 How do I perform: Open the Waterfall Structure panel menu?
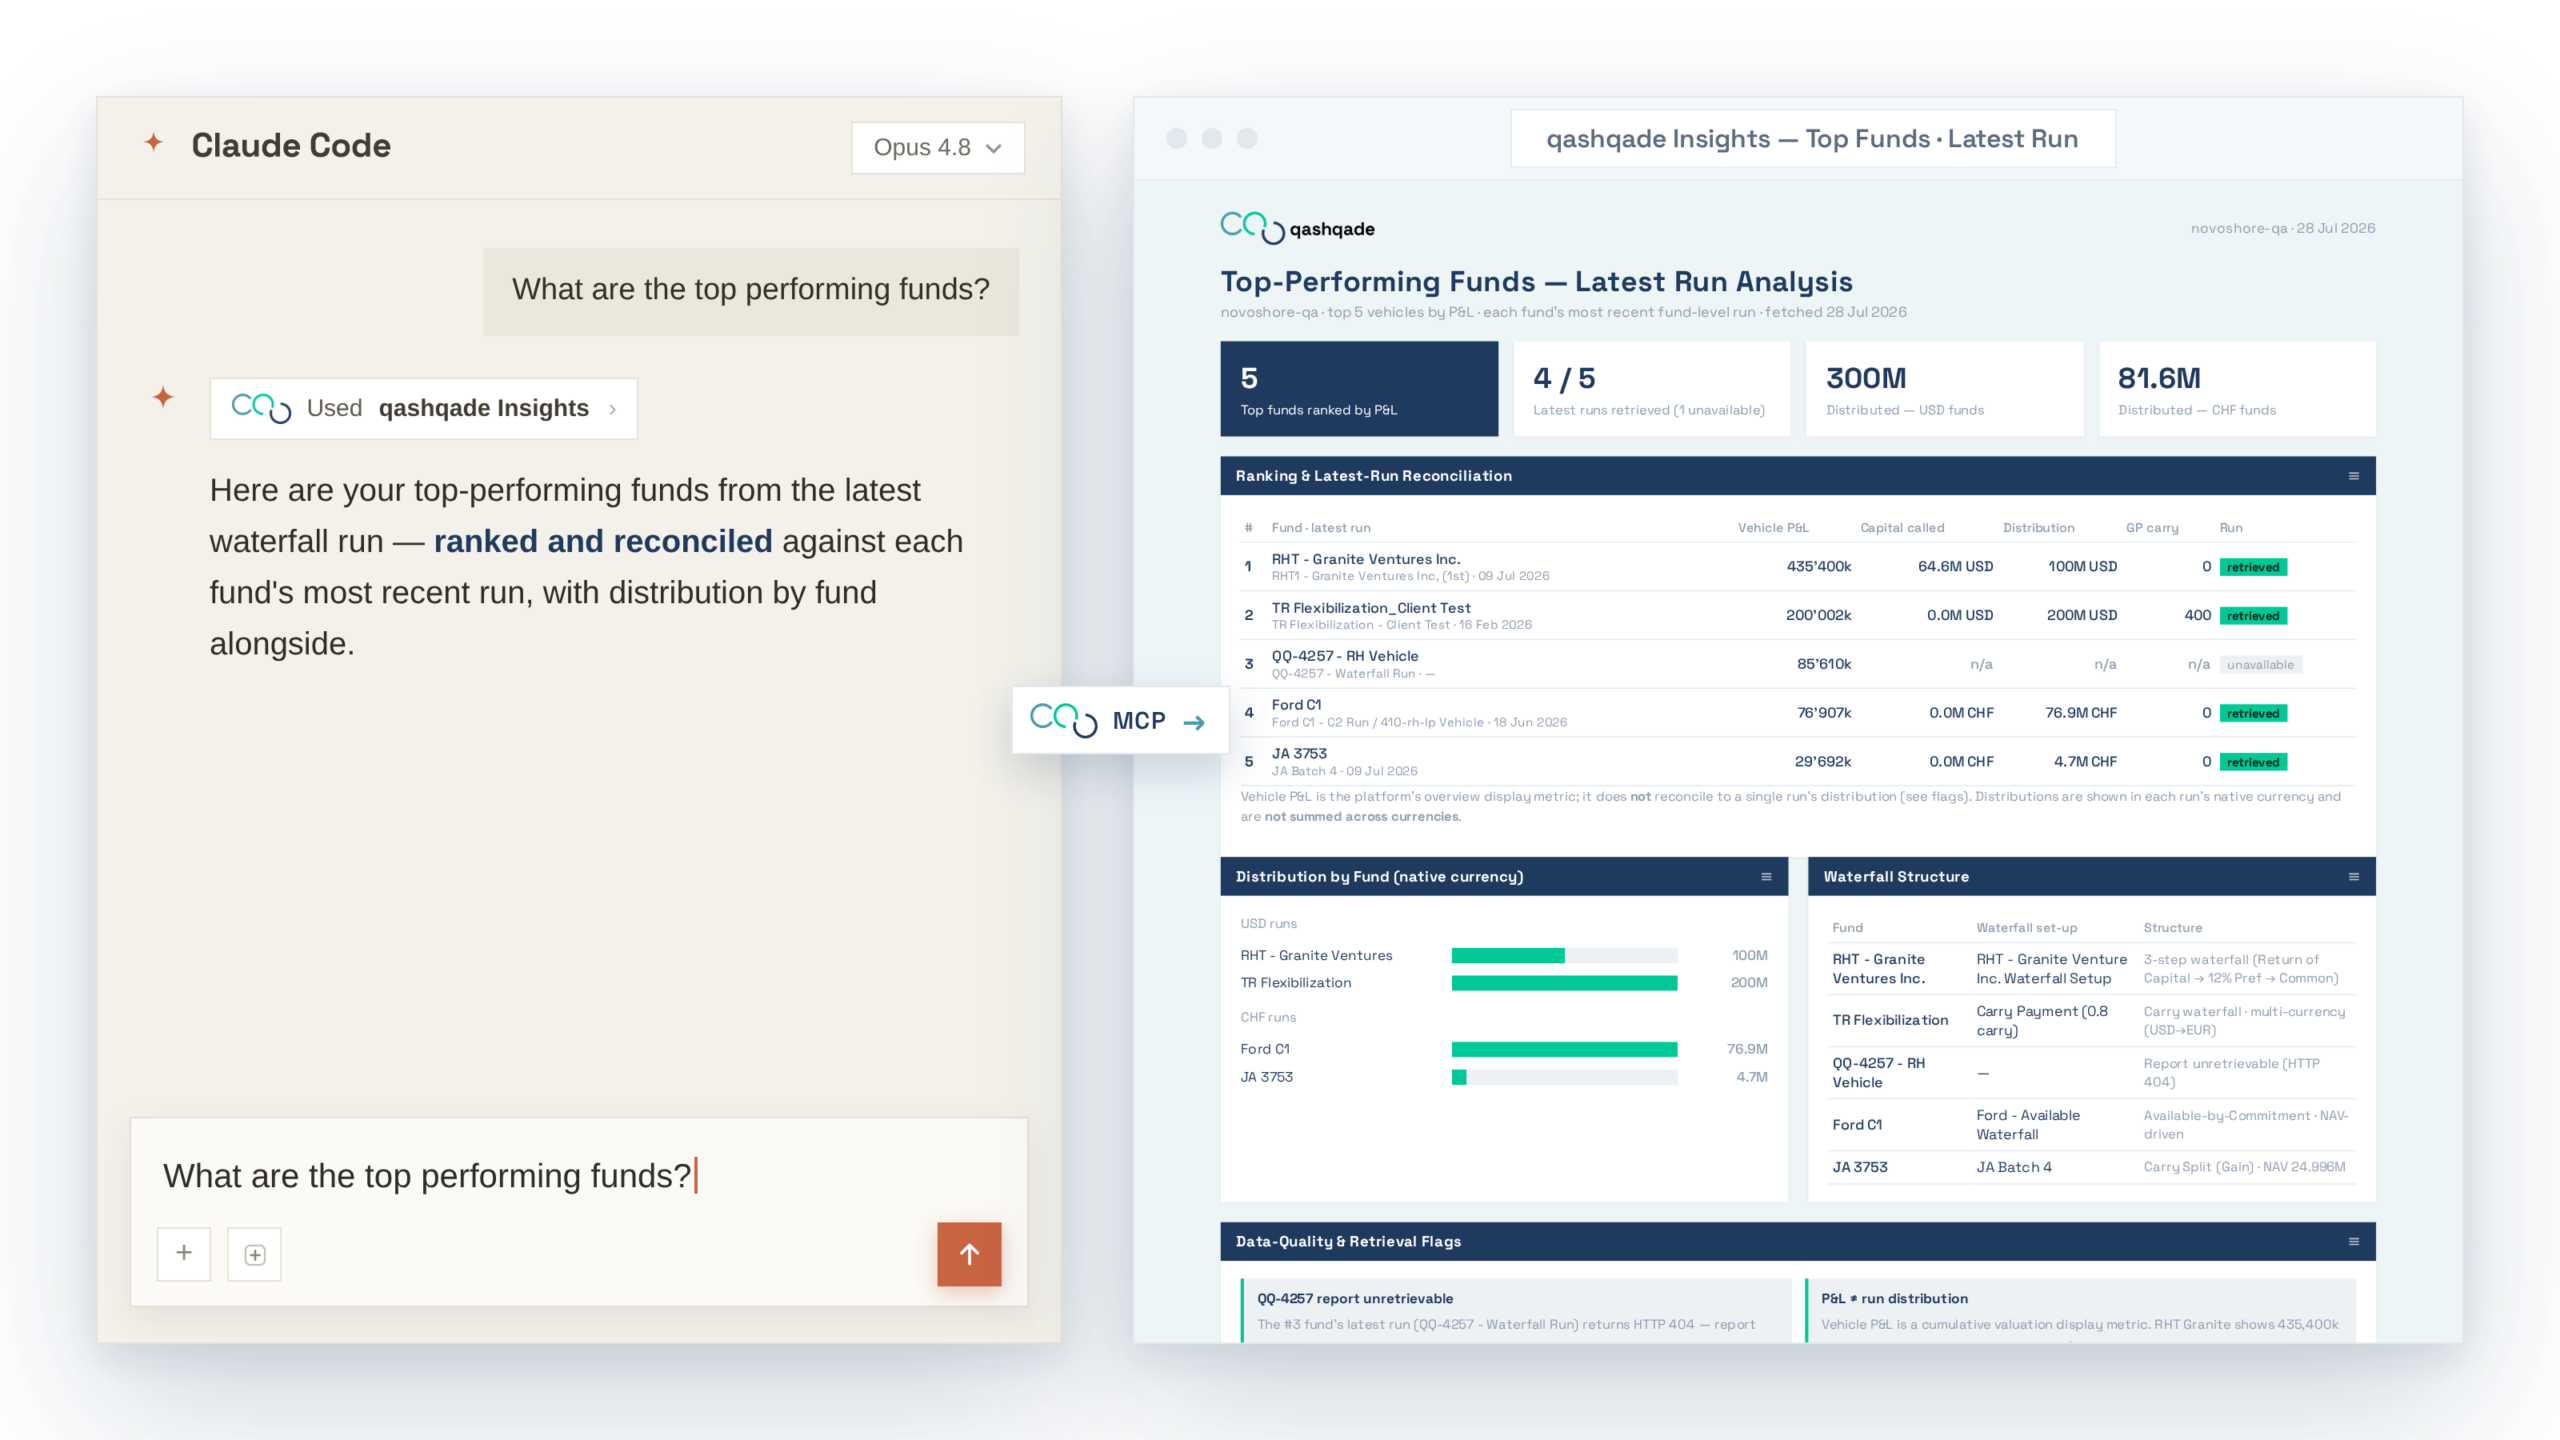click(x=2354, y=877)
